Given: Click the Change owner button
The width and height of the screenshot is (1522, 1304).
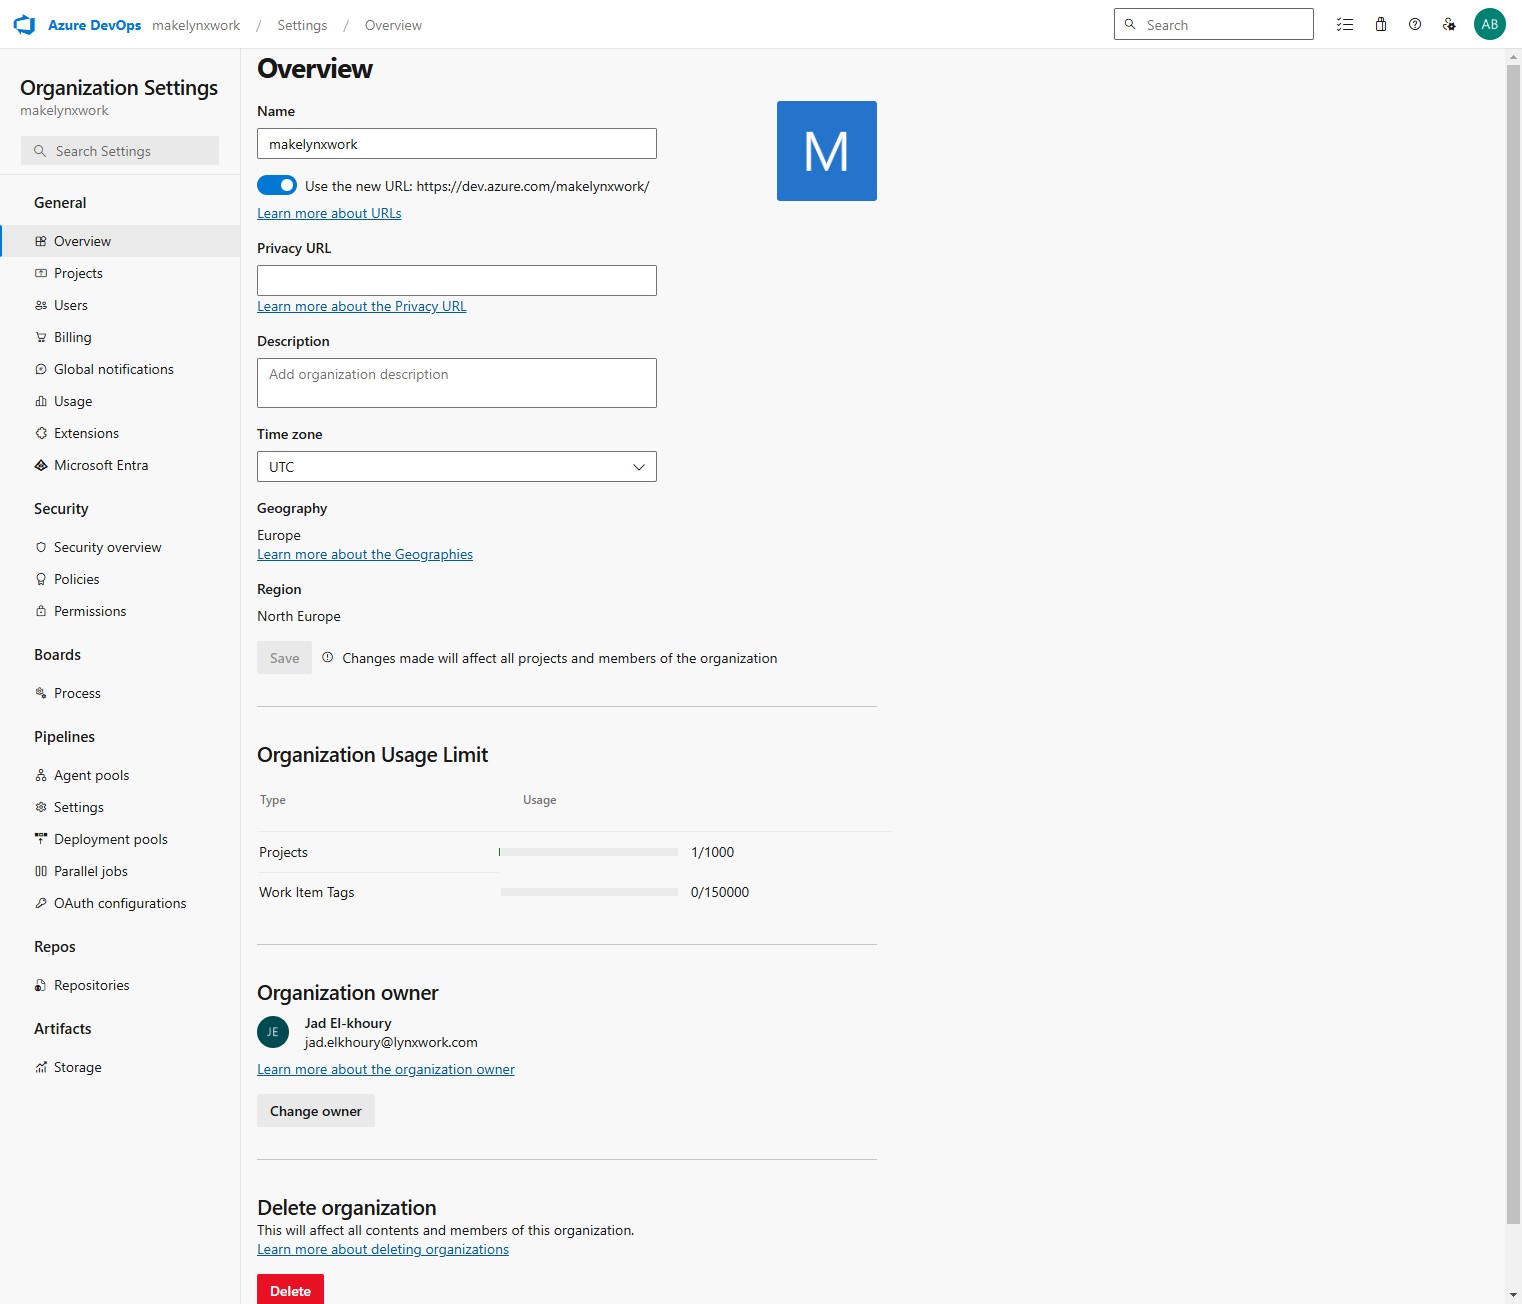Looking at the screenshot, I should click(316, 1111).
